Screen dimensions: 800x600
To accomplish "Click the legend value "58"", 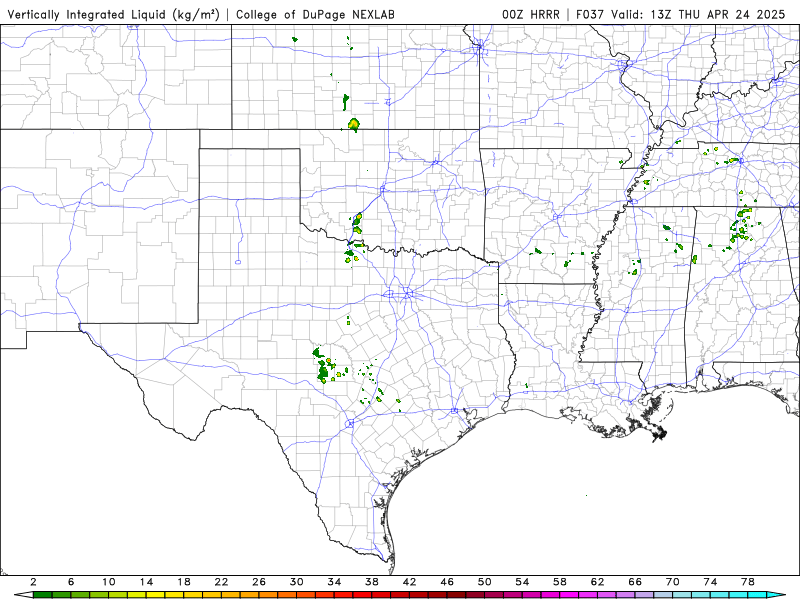I will pyautogui.click(x=560, y=582).
